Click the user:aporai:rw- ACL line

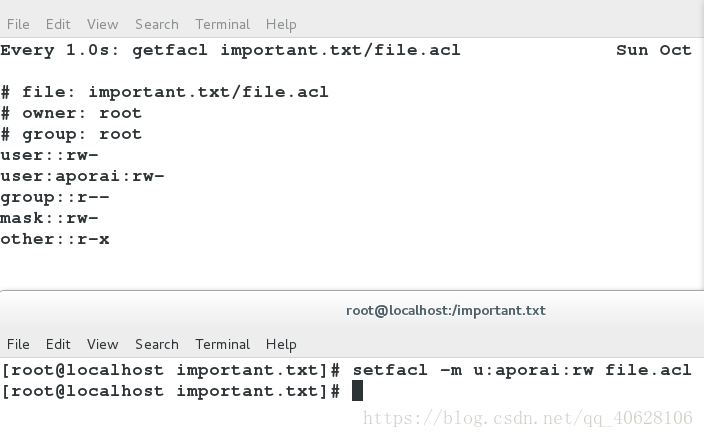tap(82, 176)
